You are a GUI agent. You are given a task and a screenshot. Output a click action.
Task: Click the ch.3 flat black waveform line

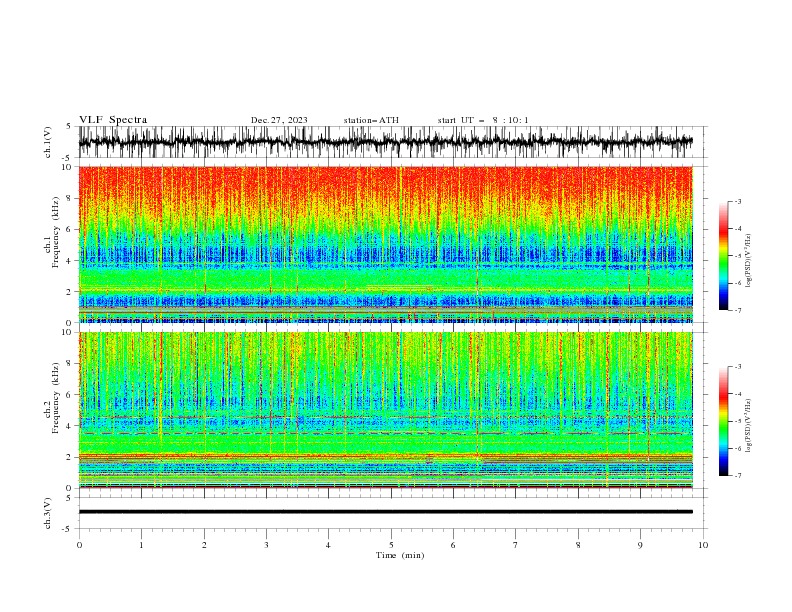[x=385, y=512]
